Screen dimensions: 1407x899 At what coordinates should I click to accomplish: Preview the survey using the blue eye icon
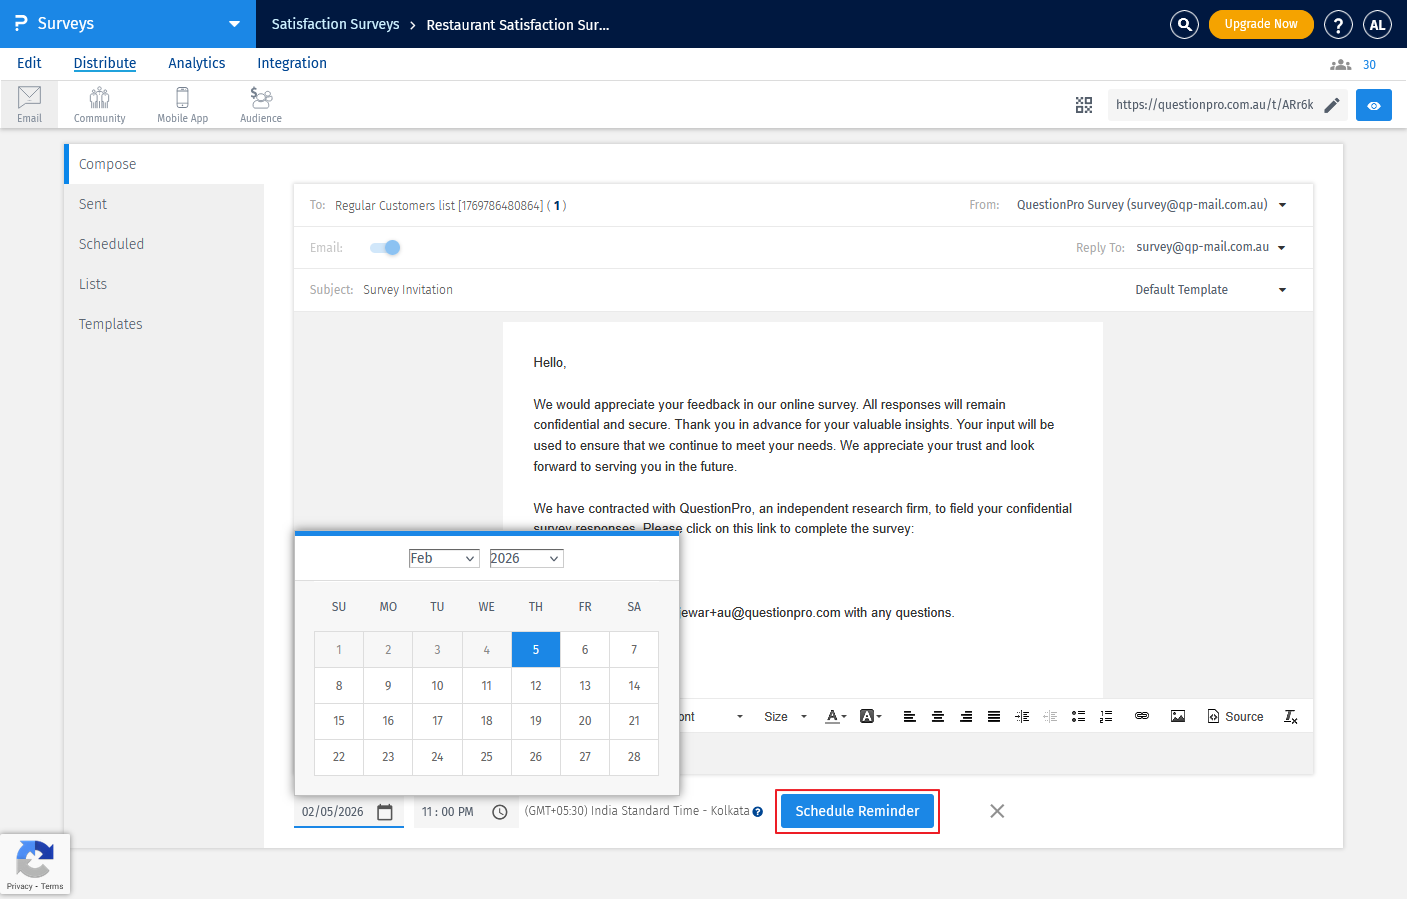[1373, 104]
